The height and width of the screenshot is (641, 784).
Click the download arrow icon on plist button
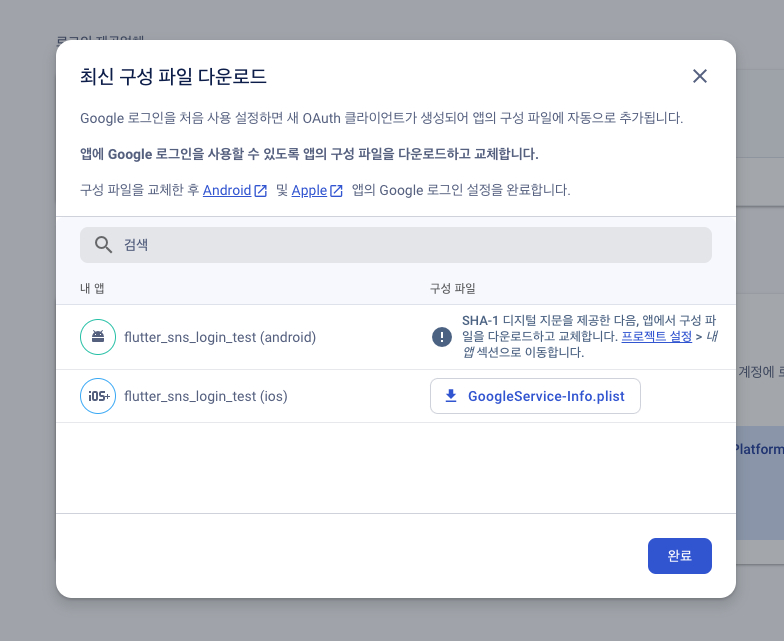click(x=451, y=396)
